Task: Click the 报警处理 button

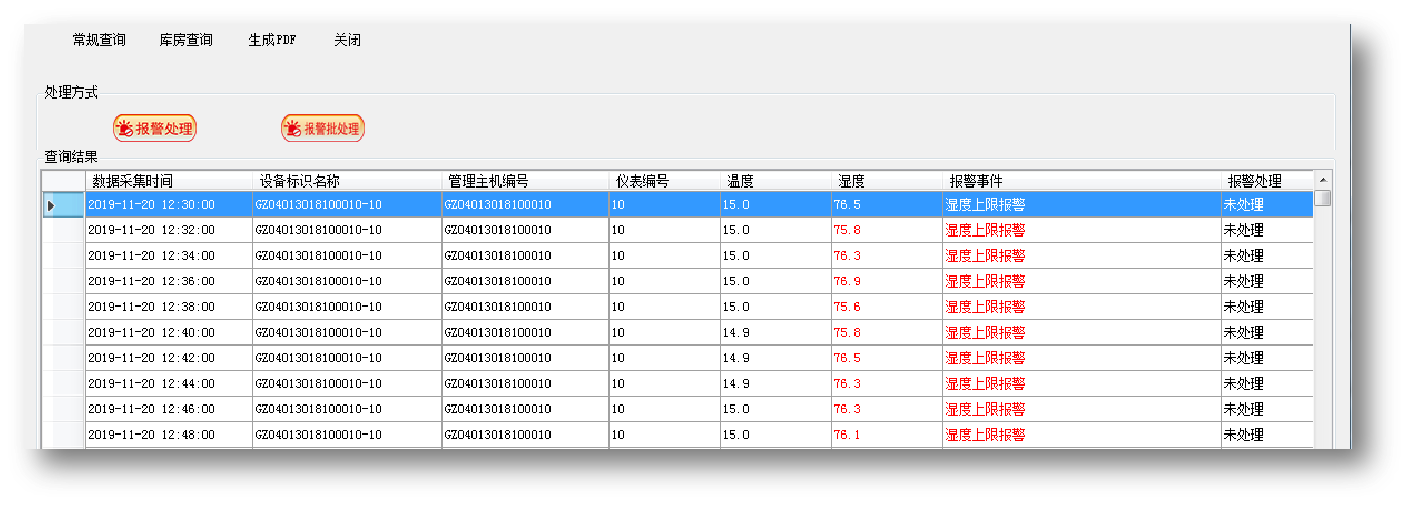Action: point(154,128)
